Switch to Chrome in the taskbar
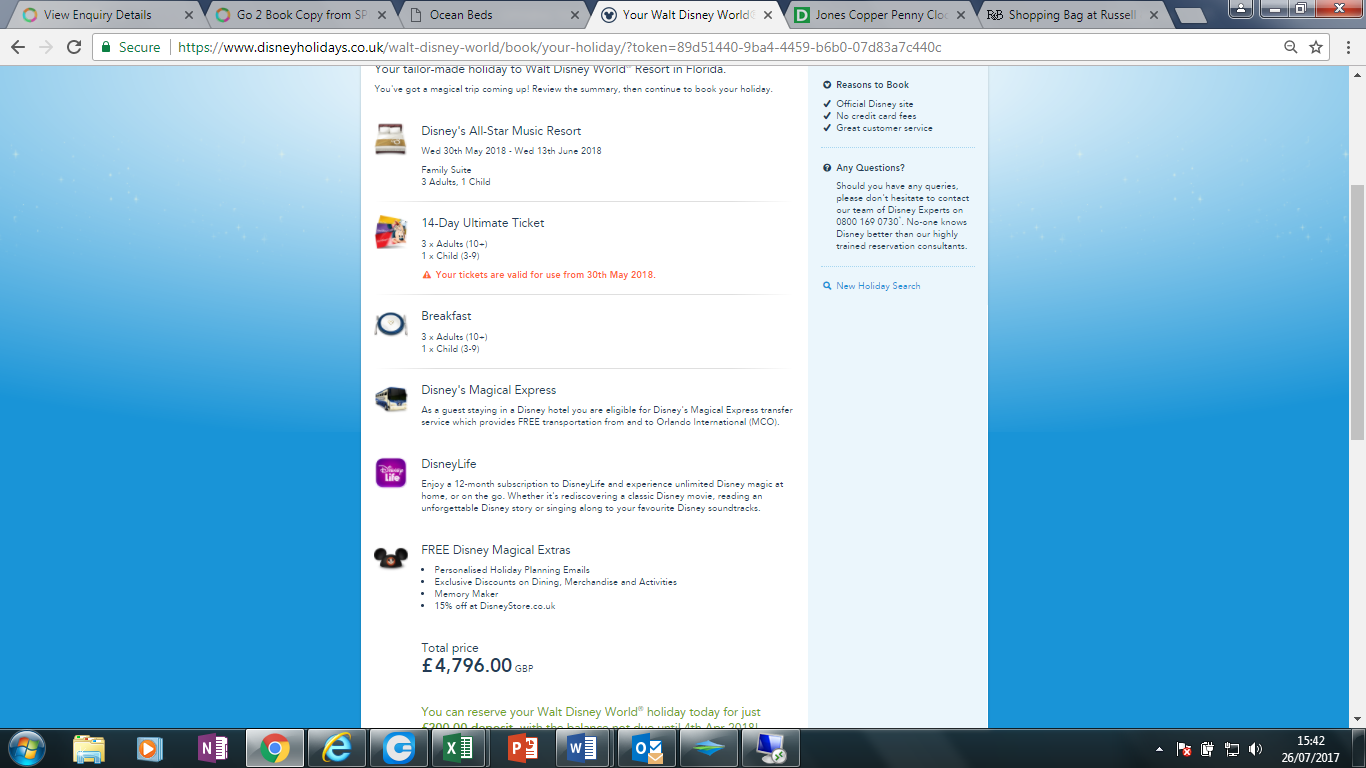The height and width of the screenshot is (768, 1366). pos(275,748)
